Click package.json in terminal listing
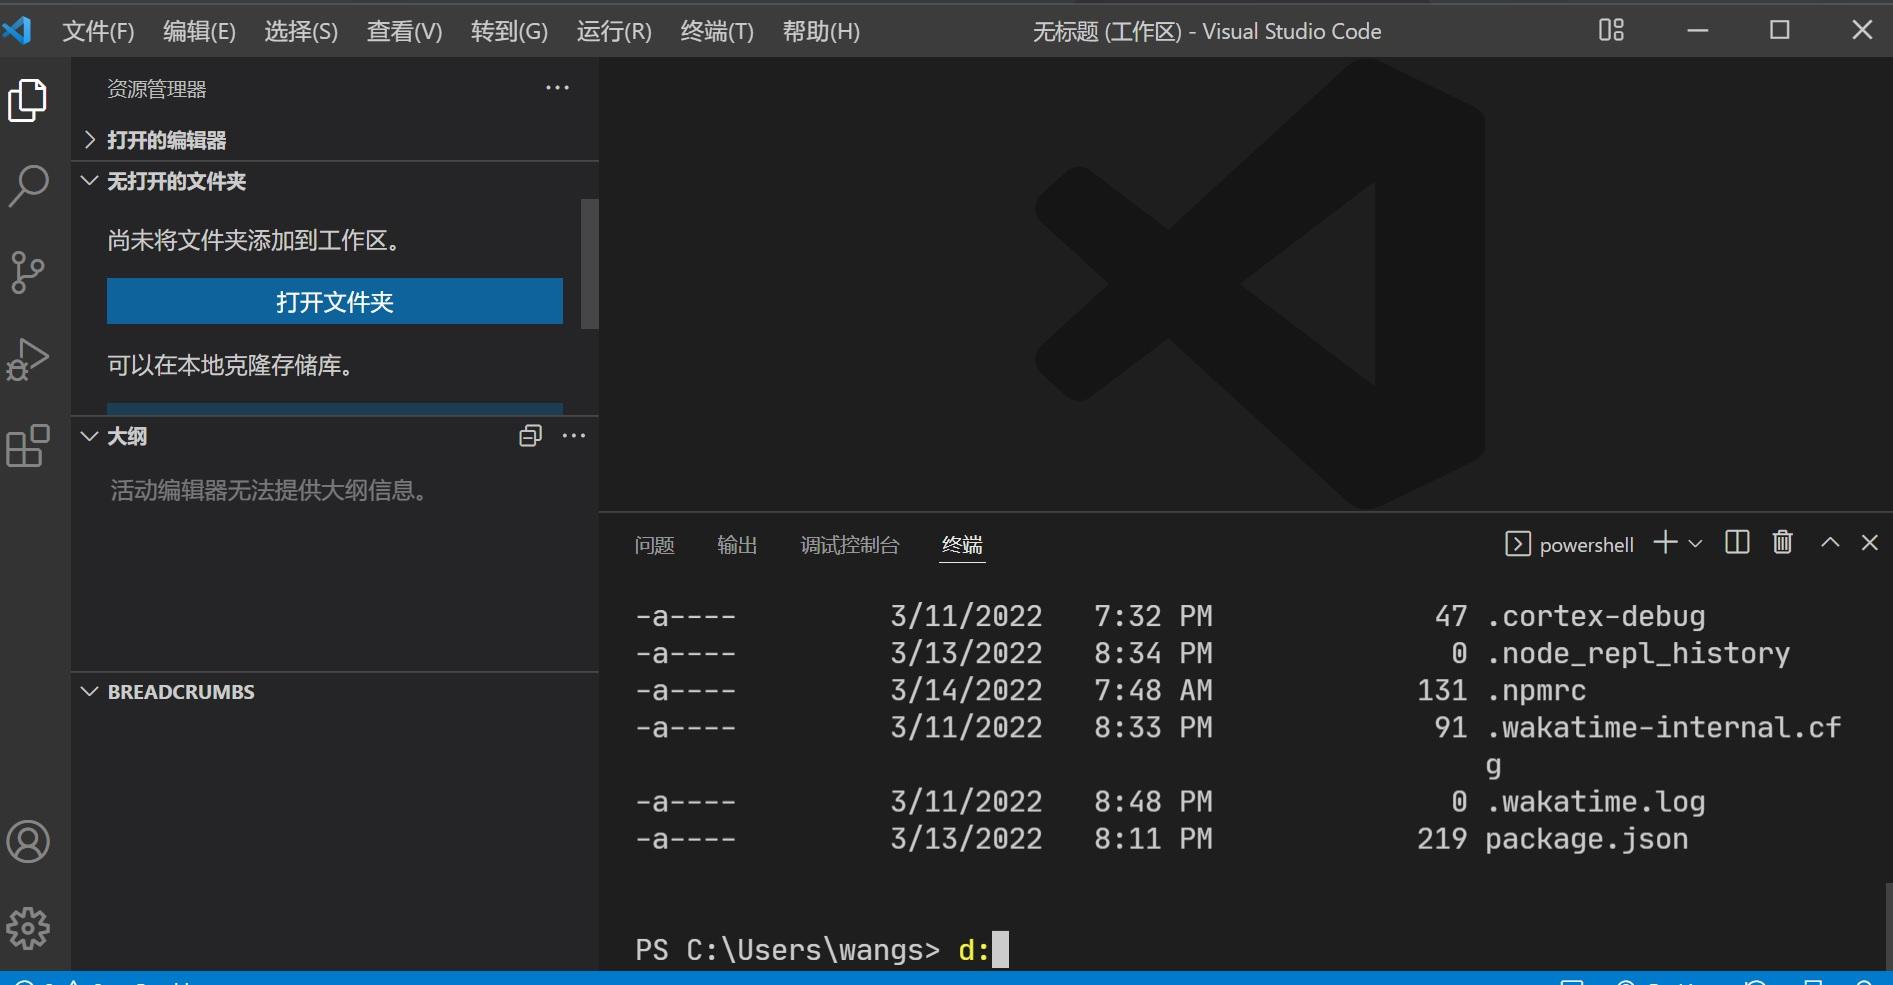The height and width of the screenshot is (985, 1893). click(1586, 838)
